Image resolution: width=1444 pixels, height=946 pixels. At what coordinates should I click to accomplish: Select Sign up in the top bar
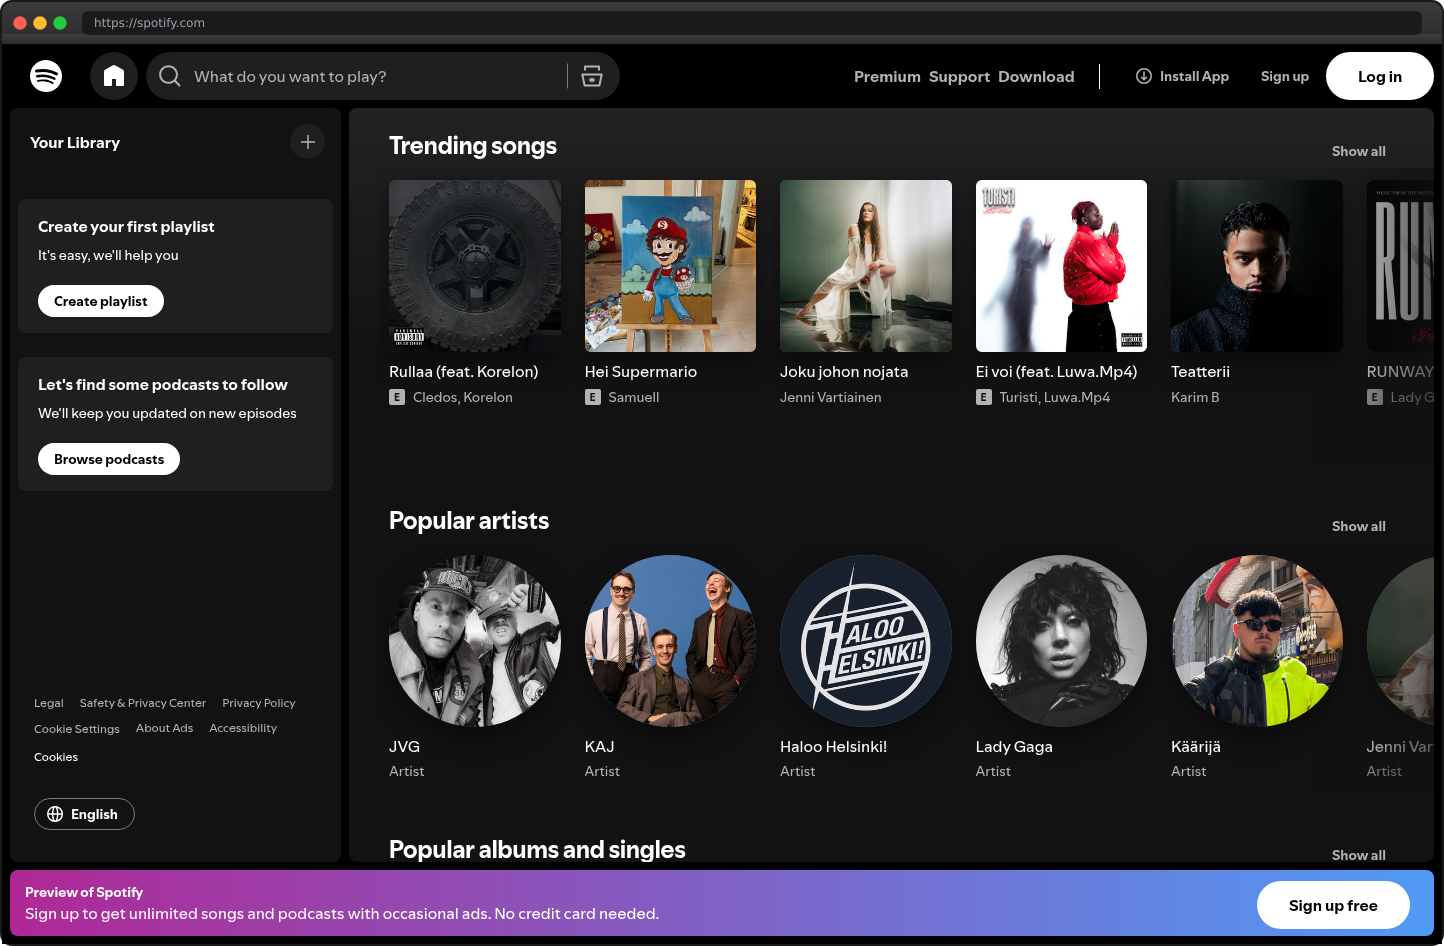click(1285, 76)
